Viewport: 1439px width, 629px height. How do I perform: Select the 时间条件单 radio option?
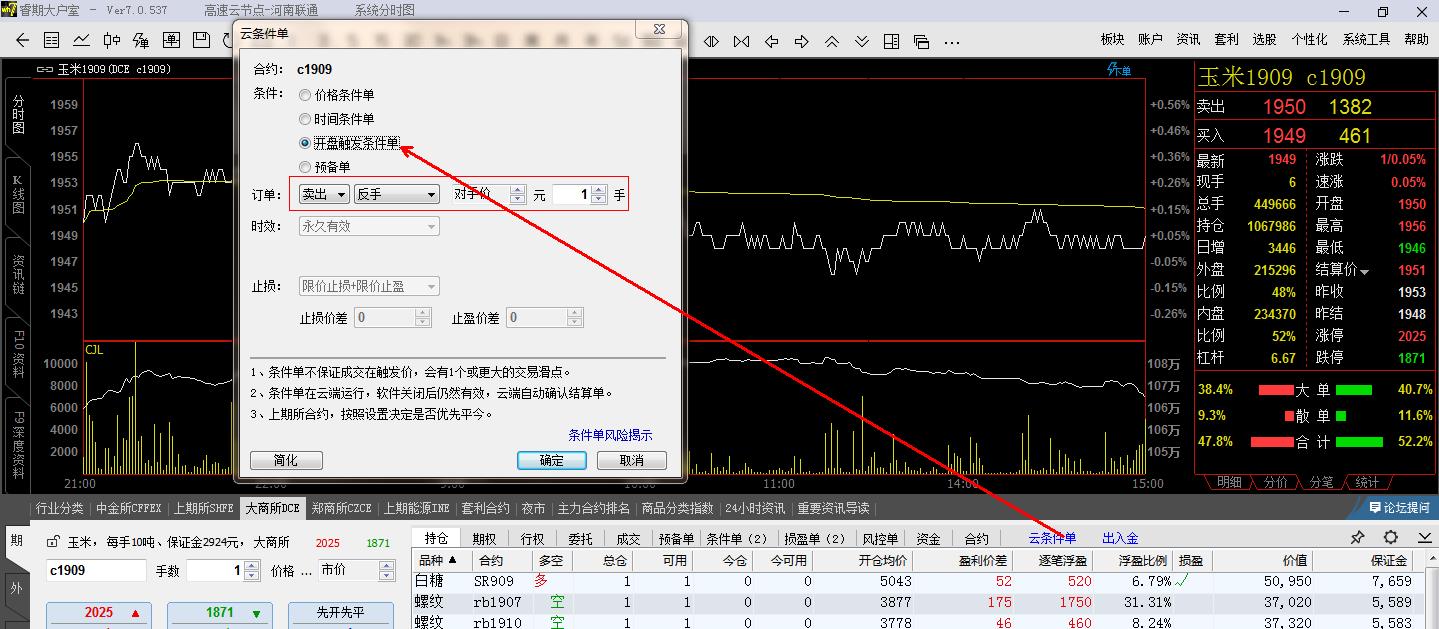(305, 120)
